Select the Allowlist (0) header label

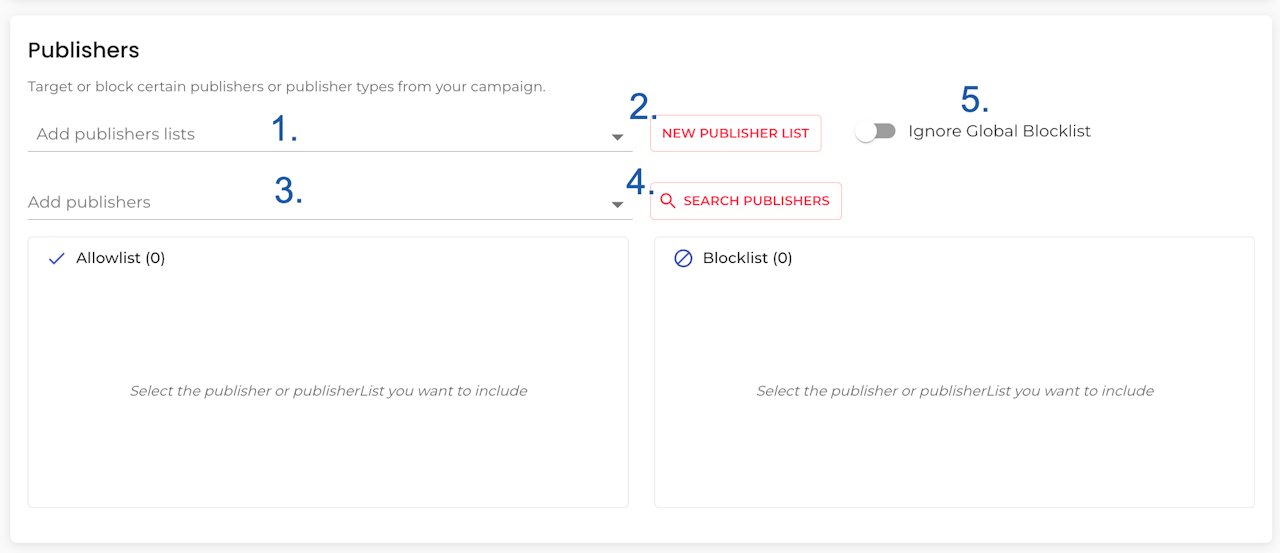pyautogui.click(x=121, y=258)
